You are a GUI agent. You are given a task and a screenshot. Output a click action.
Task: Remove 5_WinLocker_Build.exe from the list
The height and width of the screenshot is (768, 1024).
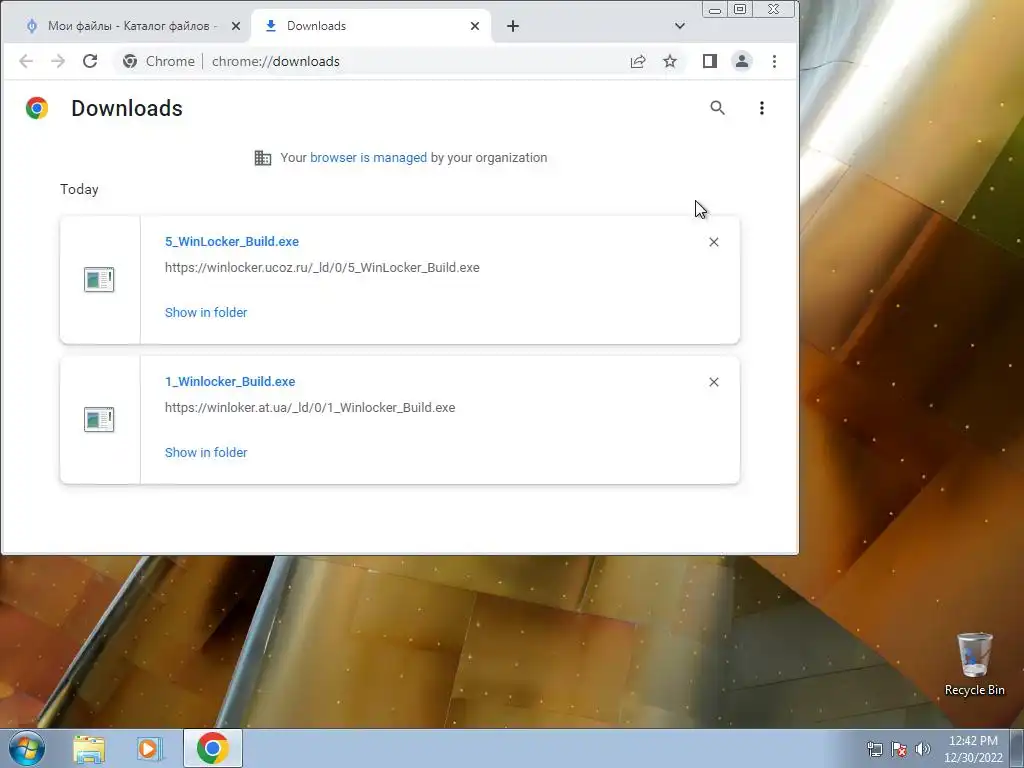[x=714, y=242]
